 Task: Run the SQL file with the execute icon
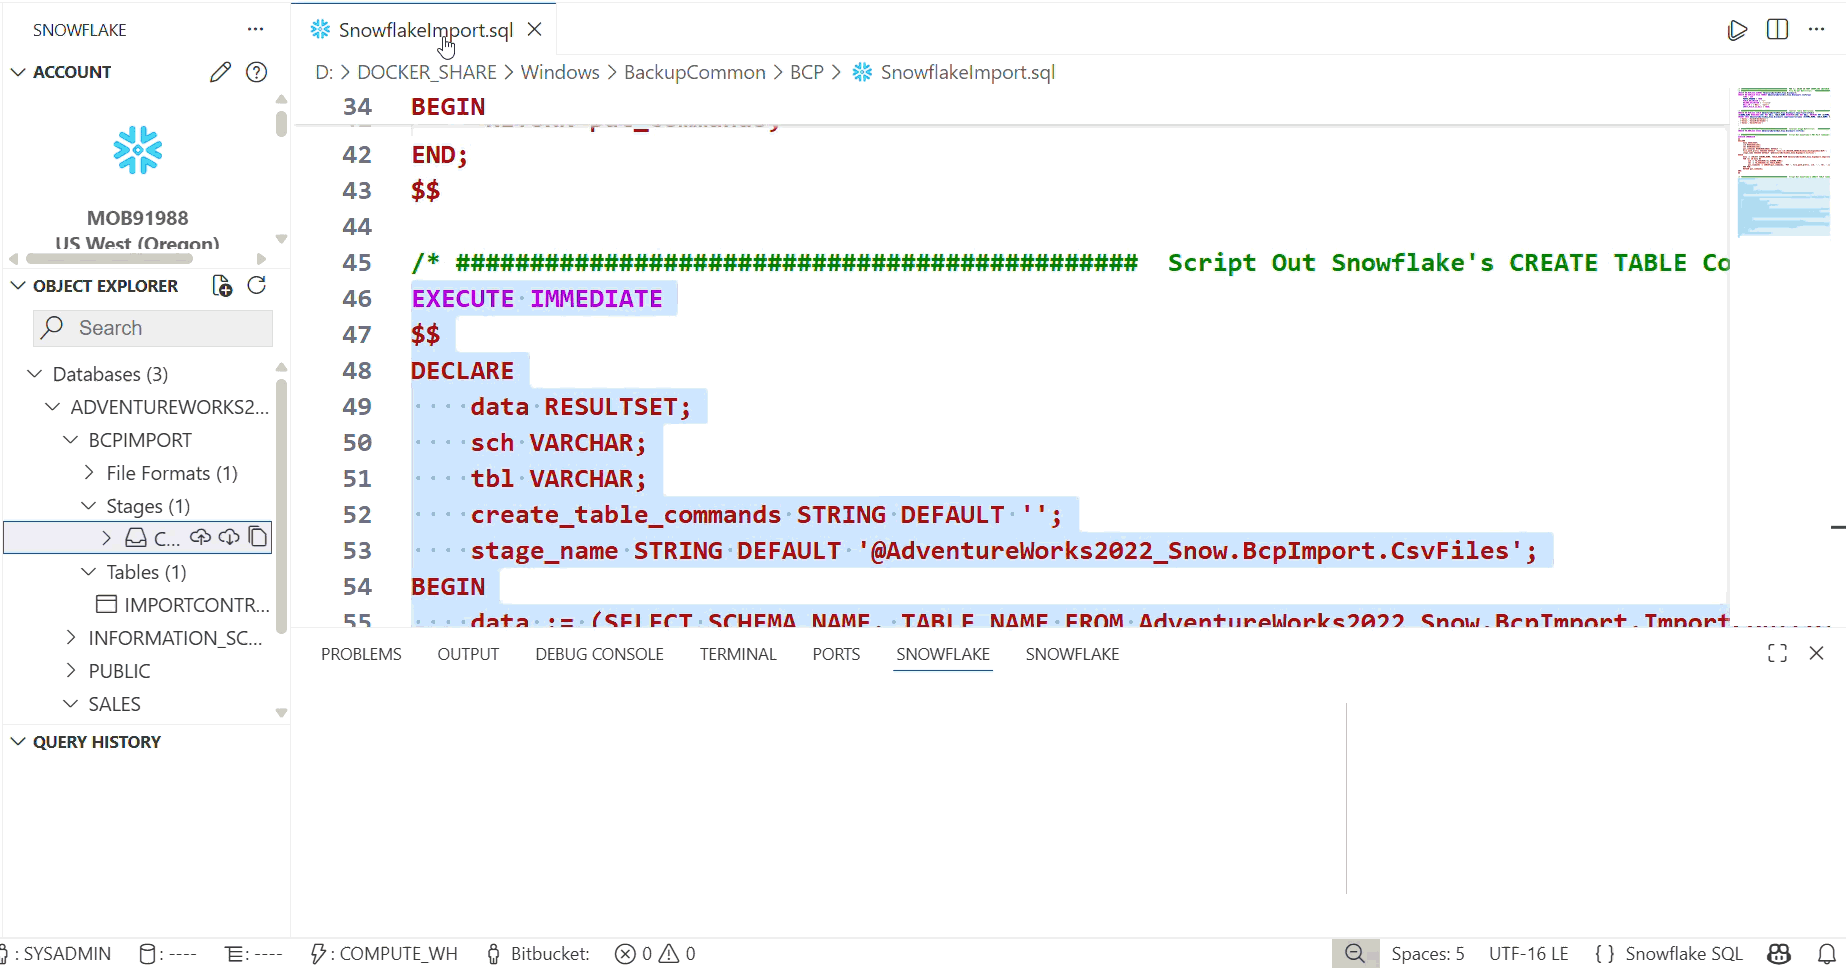1737,30
